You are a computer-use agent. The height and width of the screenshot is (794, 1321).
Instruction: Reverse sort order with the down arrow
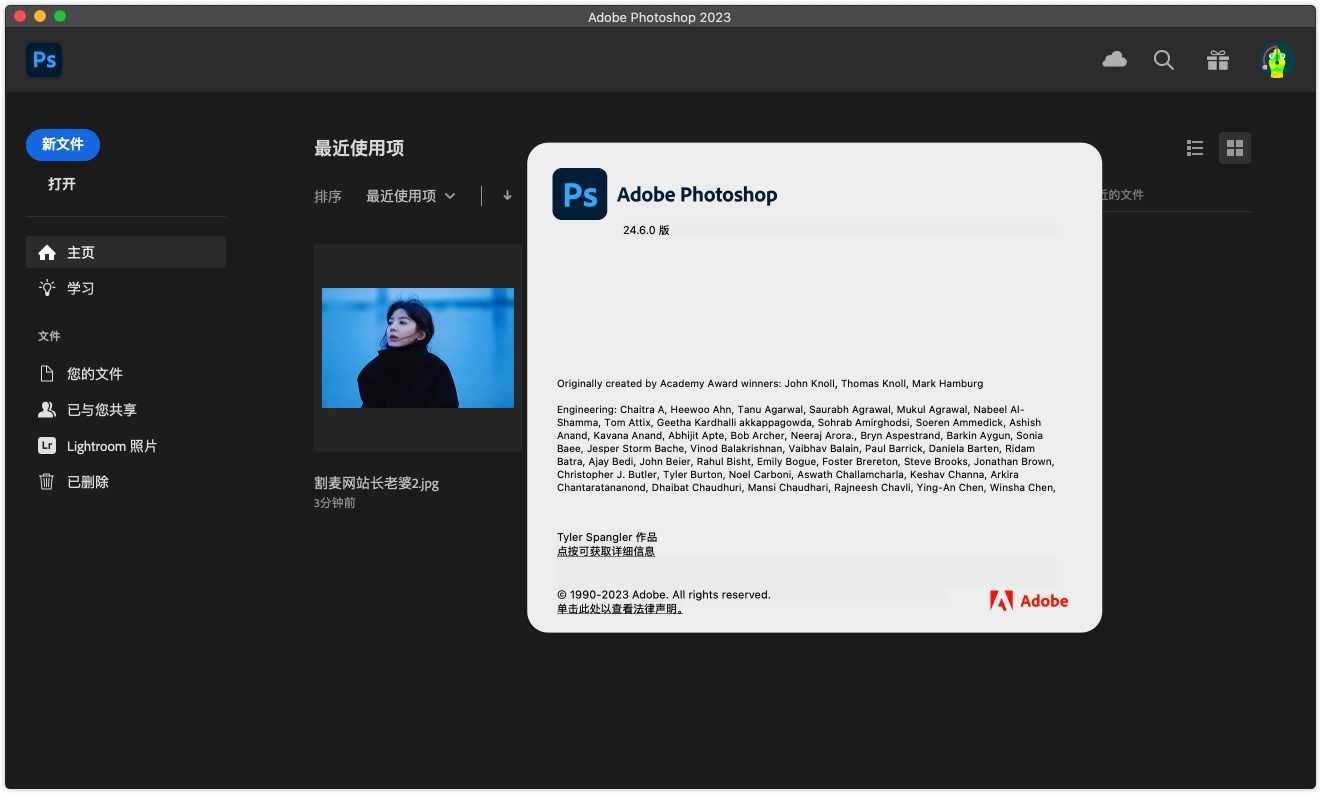pos(507,196)
